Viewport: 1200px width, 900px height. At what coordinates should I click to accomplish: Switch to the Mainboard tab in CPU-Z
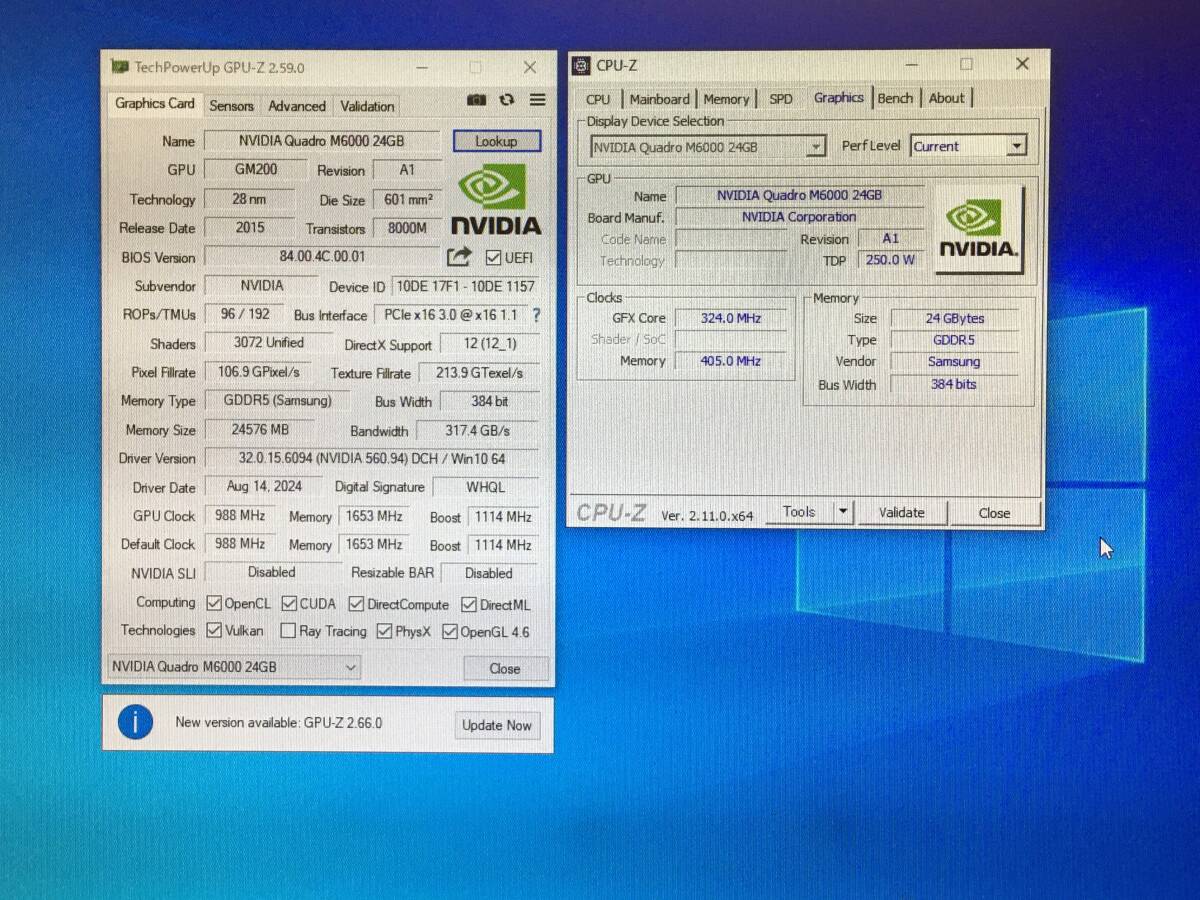point(660,99)
